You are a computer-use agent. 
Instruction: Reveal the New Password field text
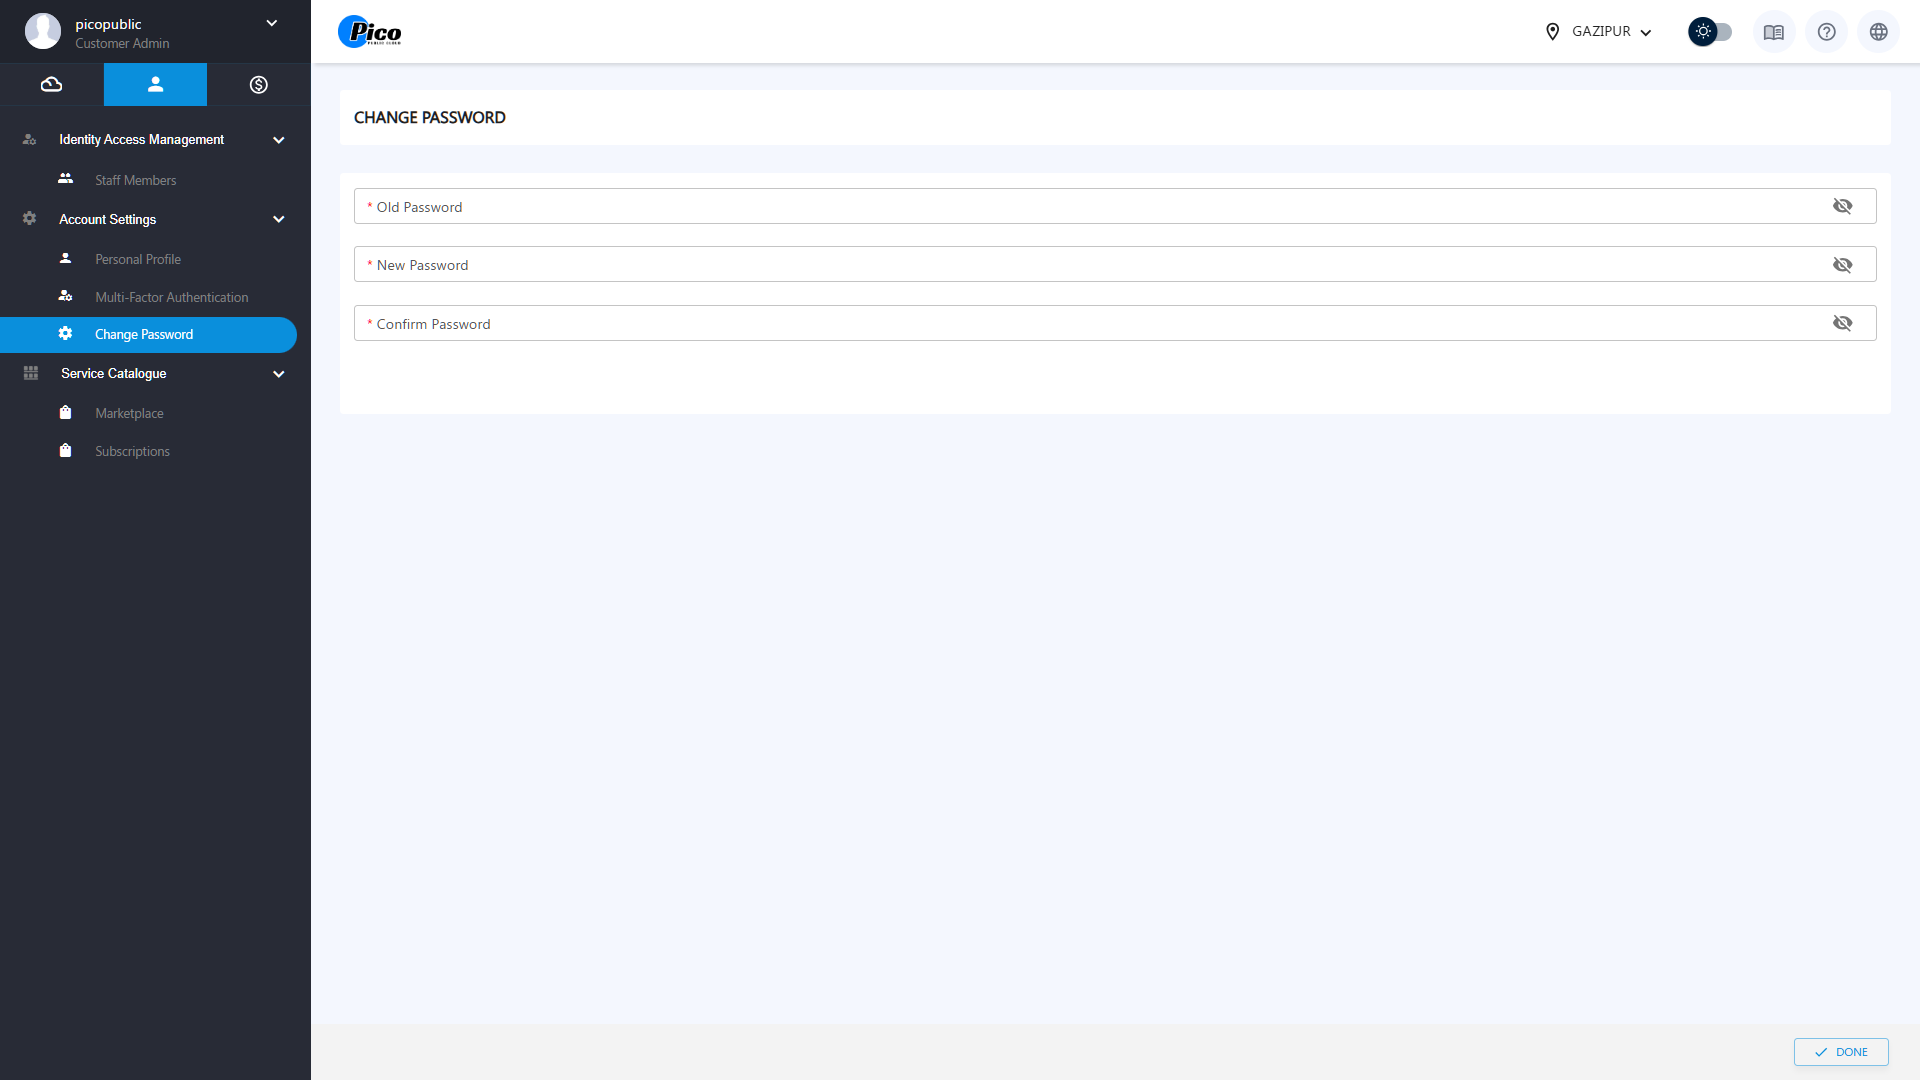click(1842, 265)
